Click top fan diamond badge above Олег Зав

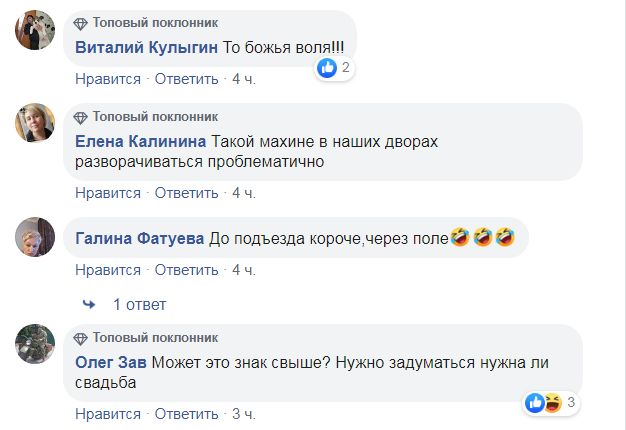click(82, 338)
